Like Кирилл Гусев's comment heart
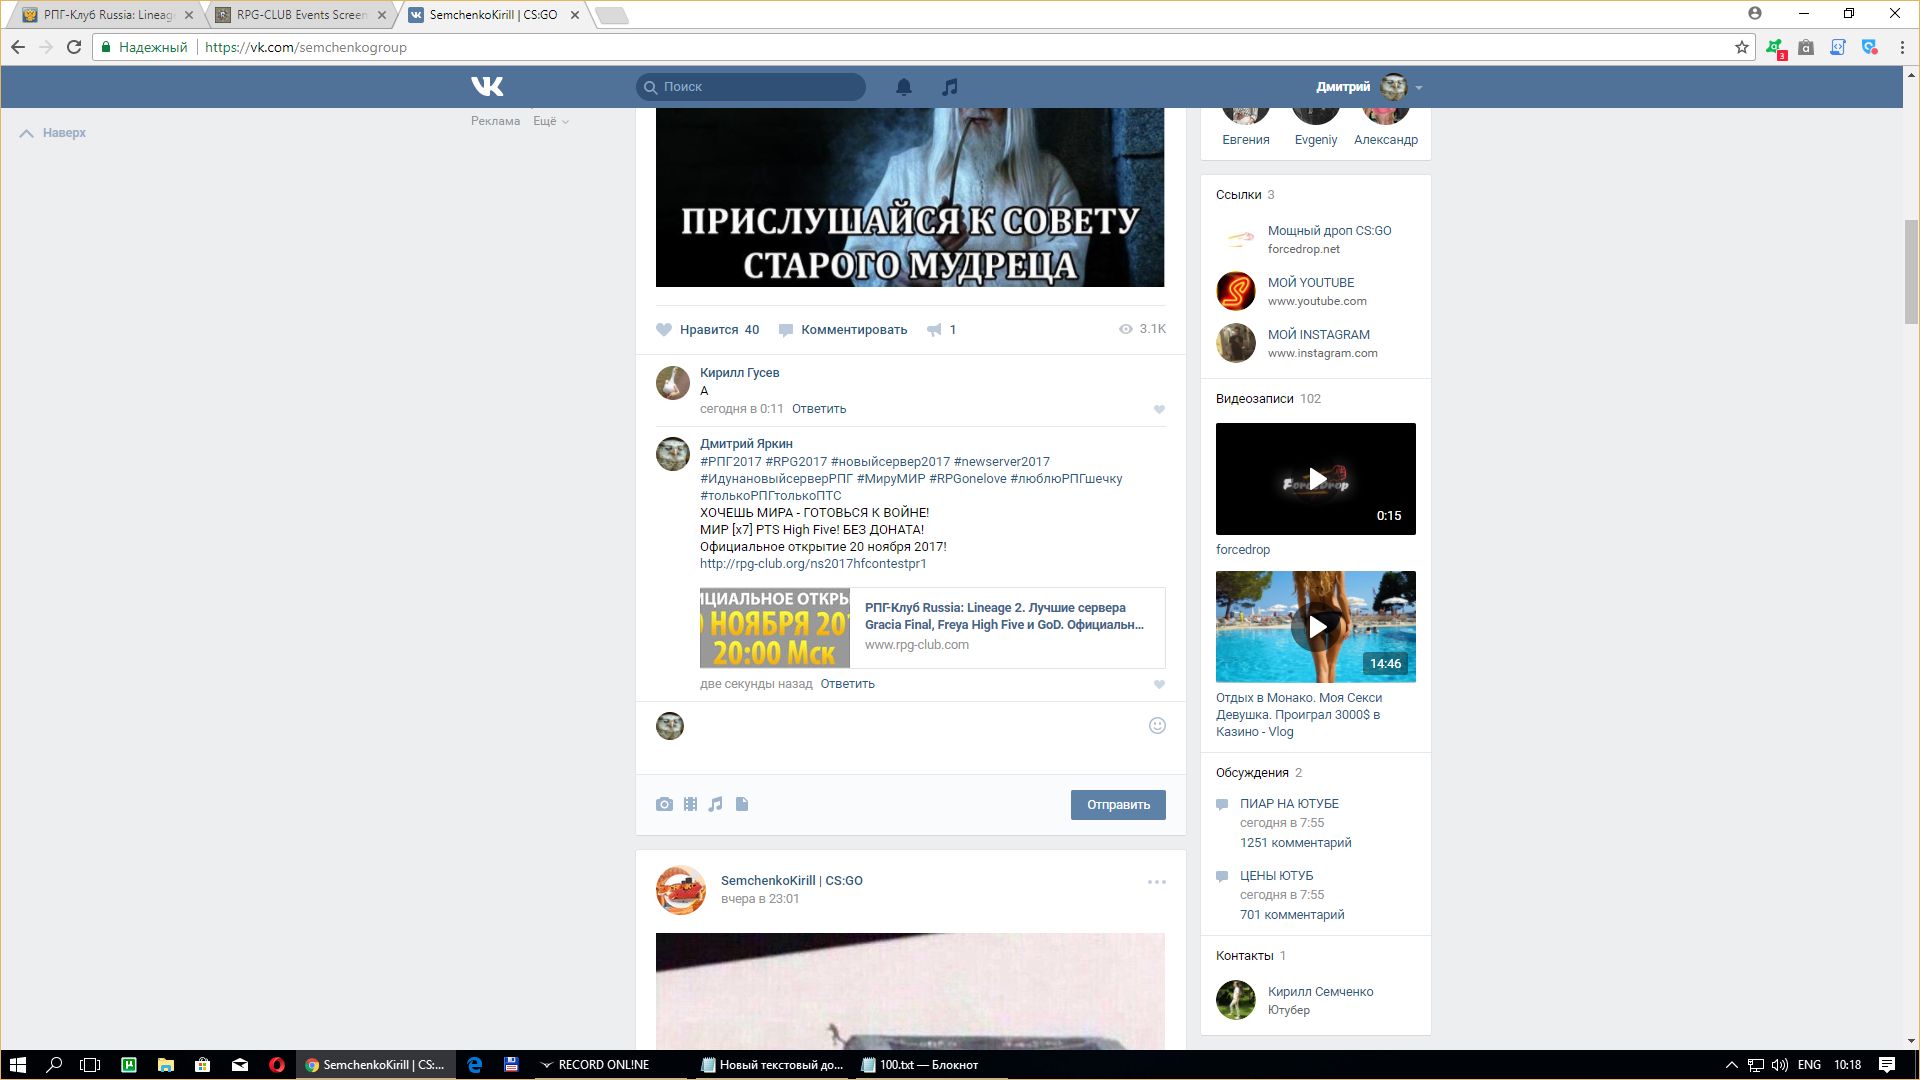Screen dimensions: 1920x1080 point(1159,409)
